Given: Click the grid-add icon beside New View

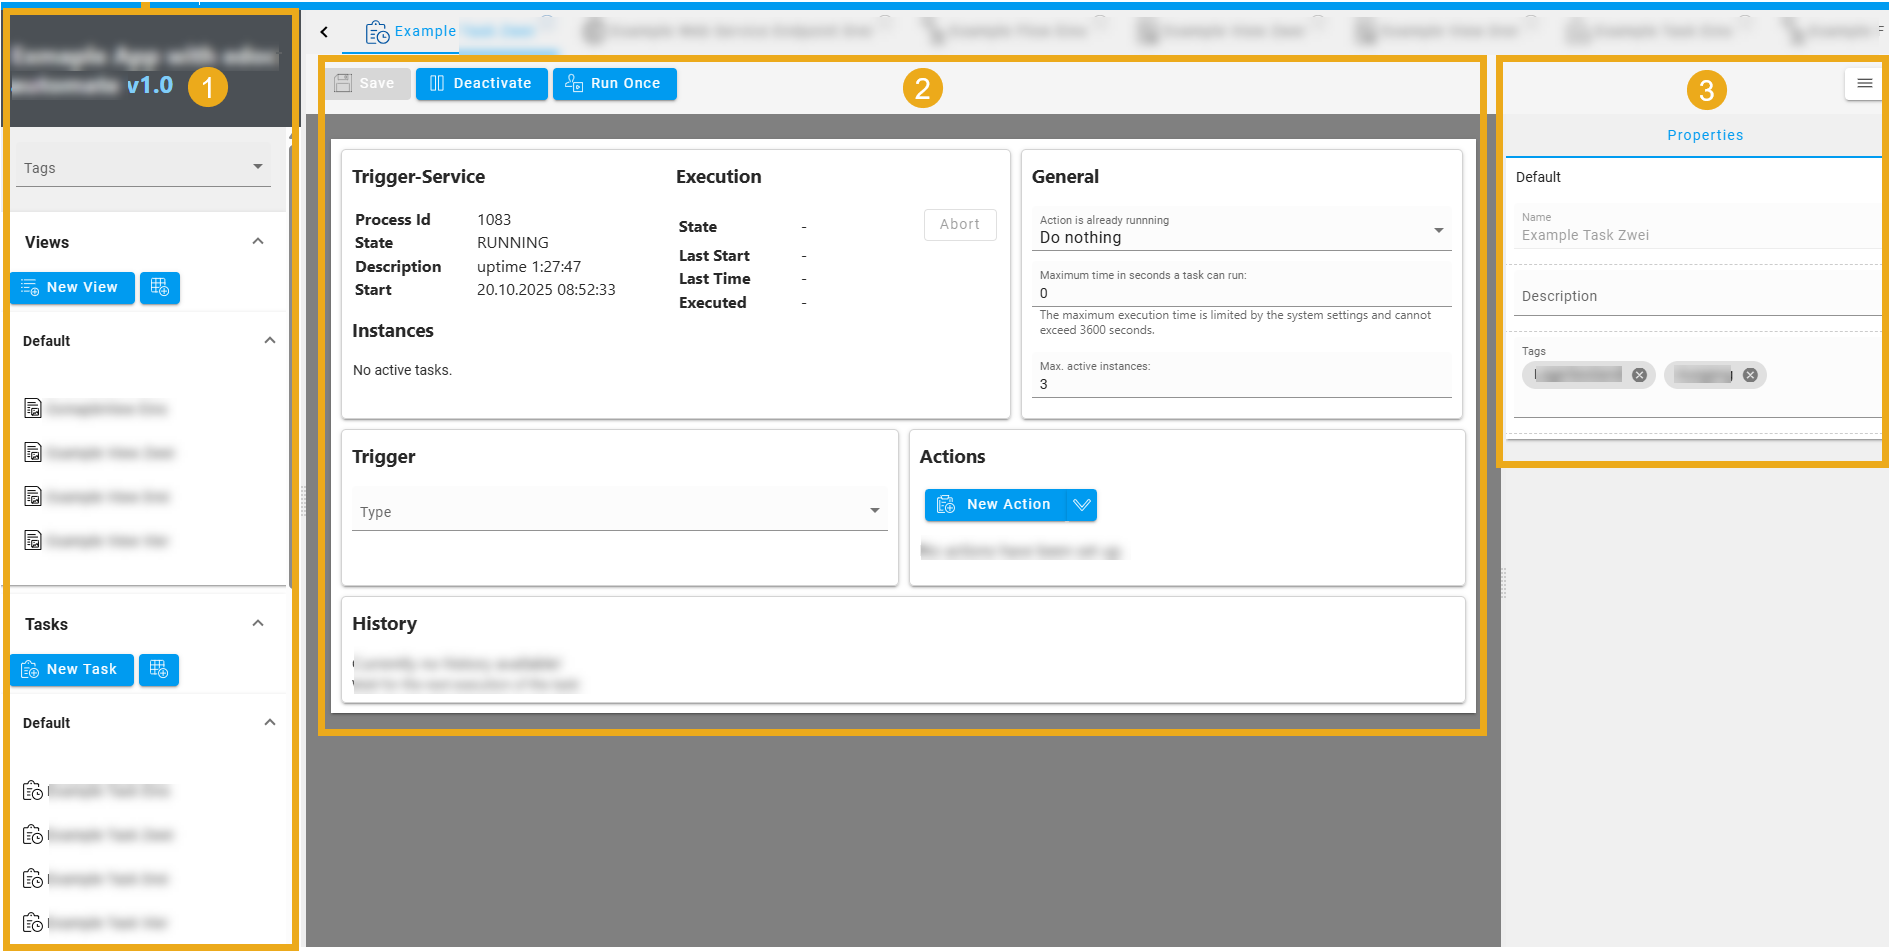Looking at the screenshot, I should click(159, 288).
